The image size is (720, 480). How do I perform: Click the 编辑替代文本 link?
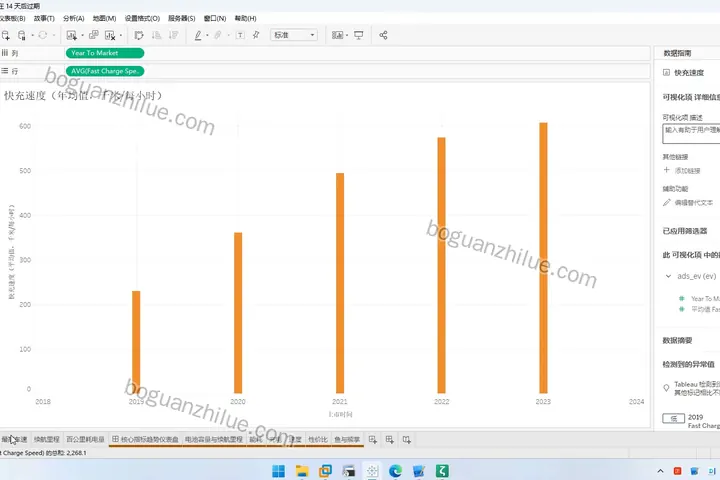pyautogui.click(x=693, y=203)
